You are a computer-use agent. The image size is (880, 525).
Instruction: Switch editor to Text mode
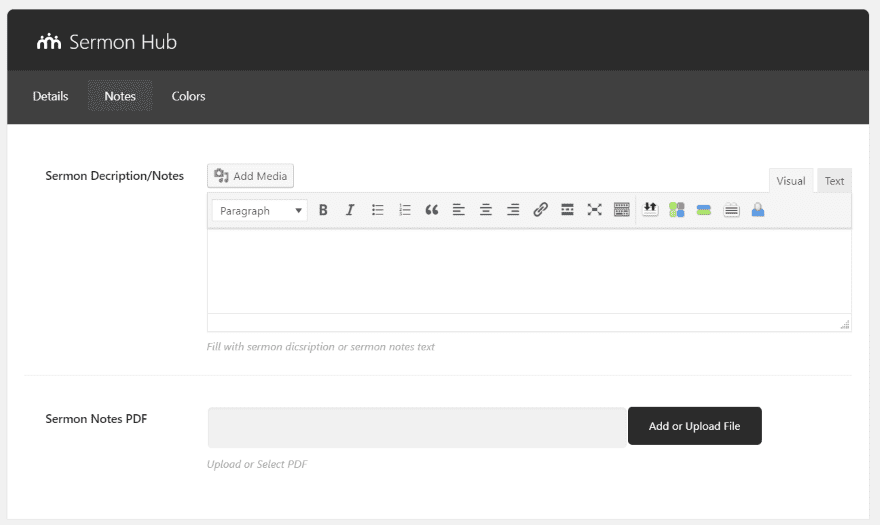pos(834,181)
